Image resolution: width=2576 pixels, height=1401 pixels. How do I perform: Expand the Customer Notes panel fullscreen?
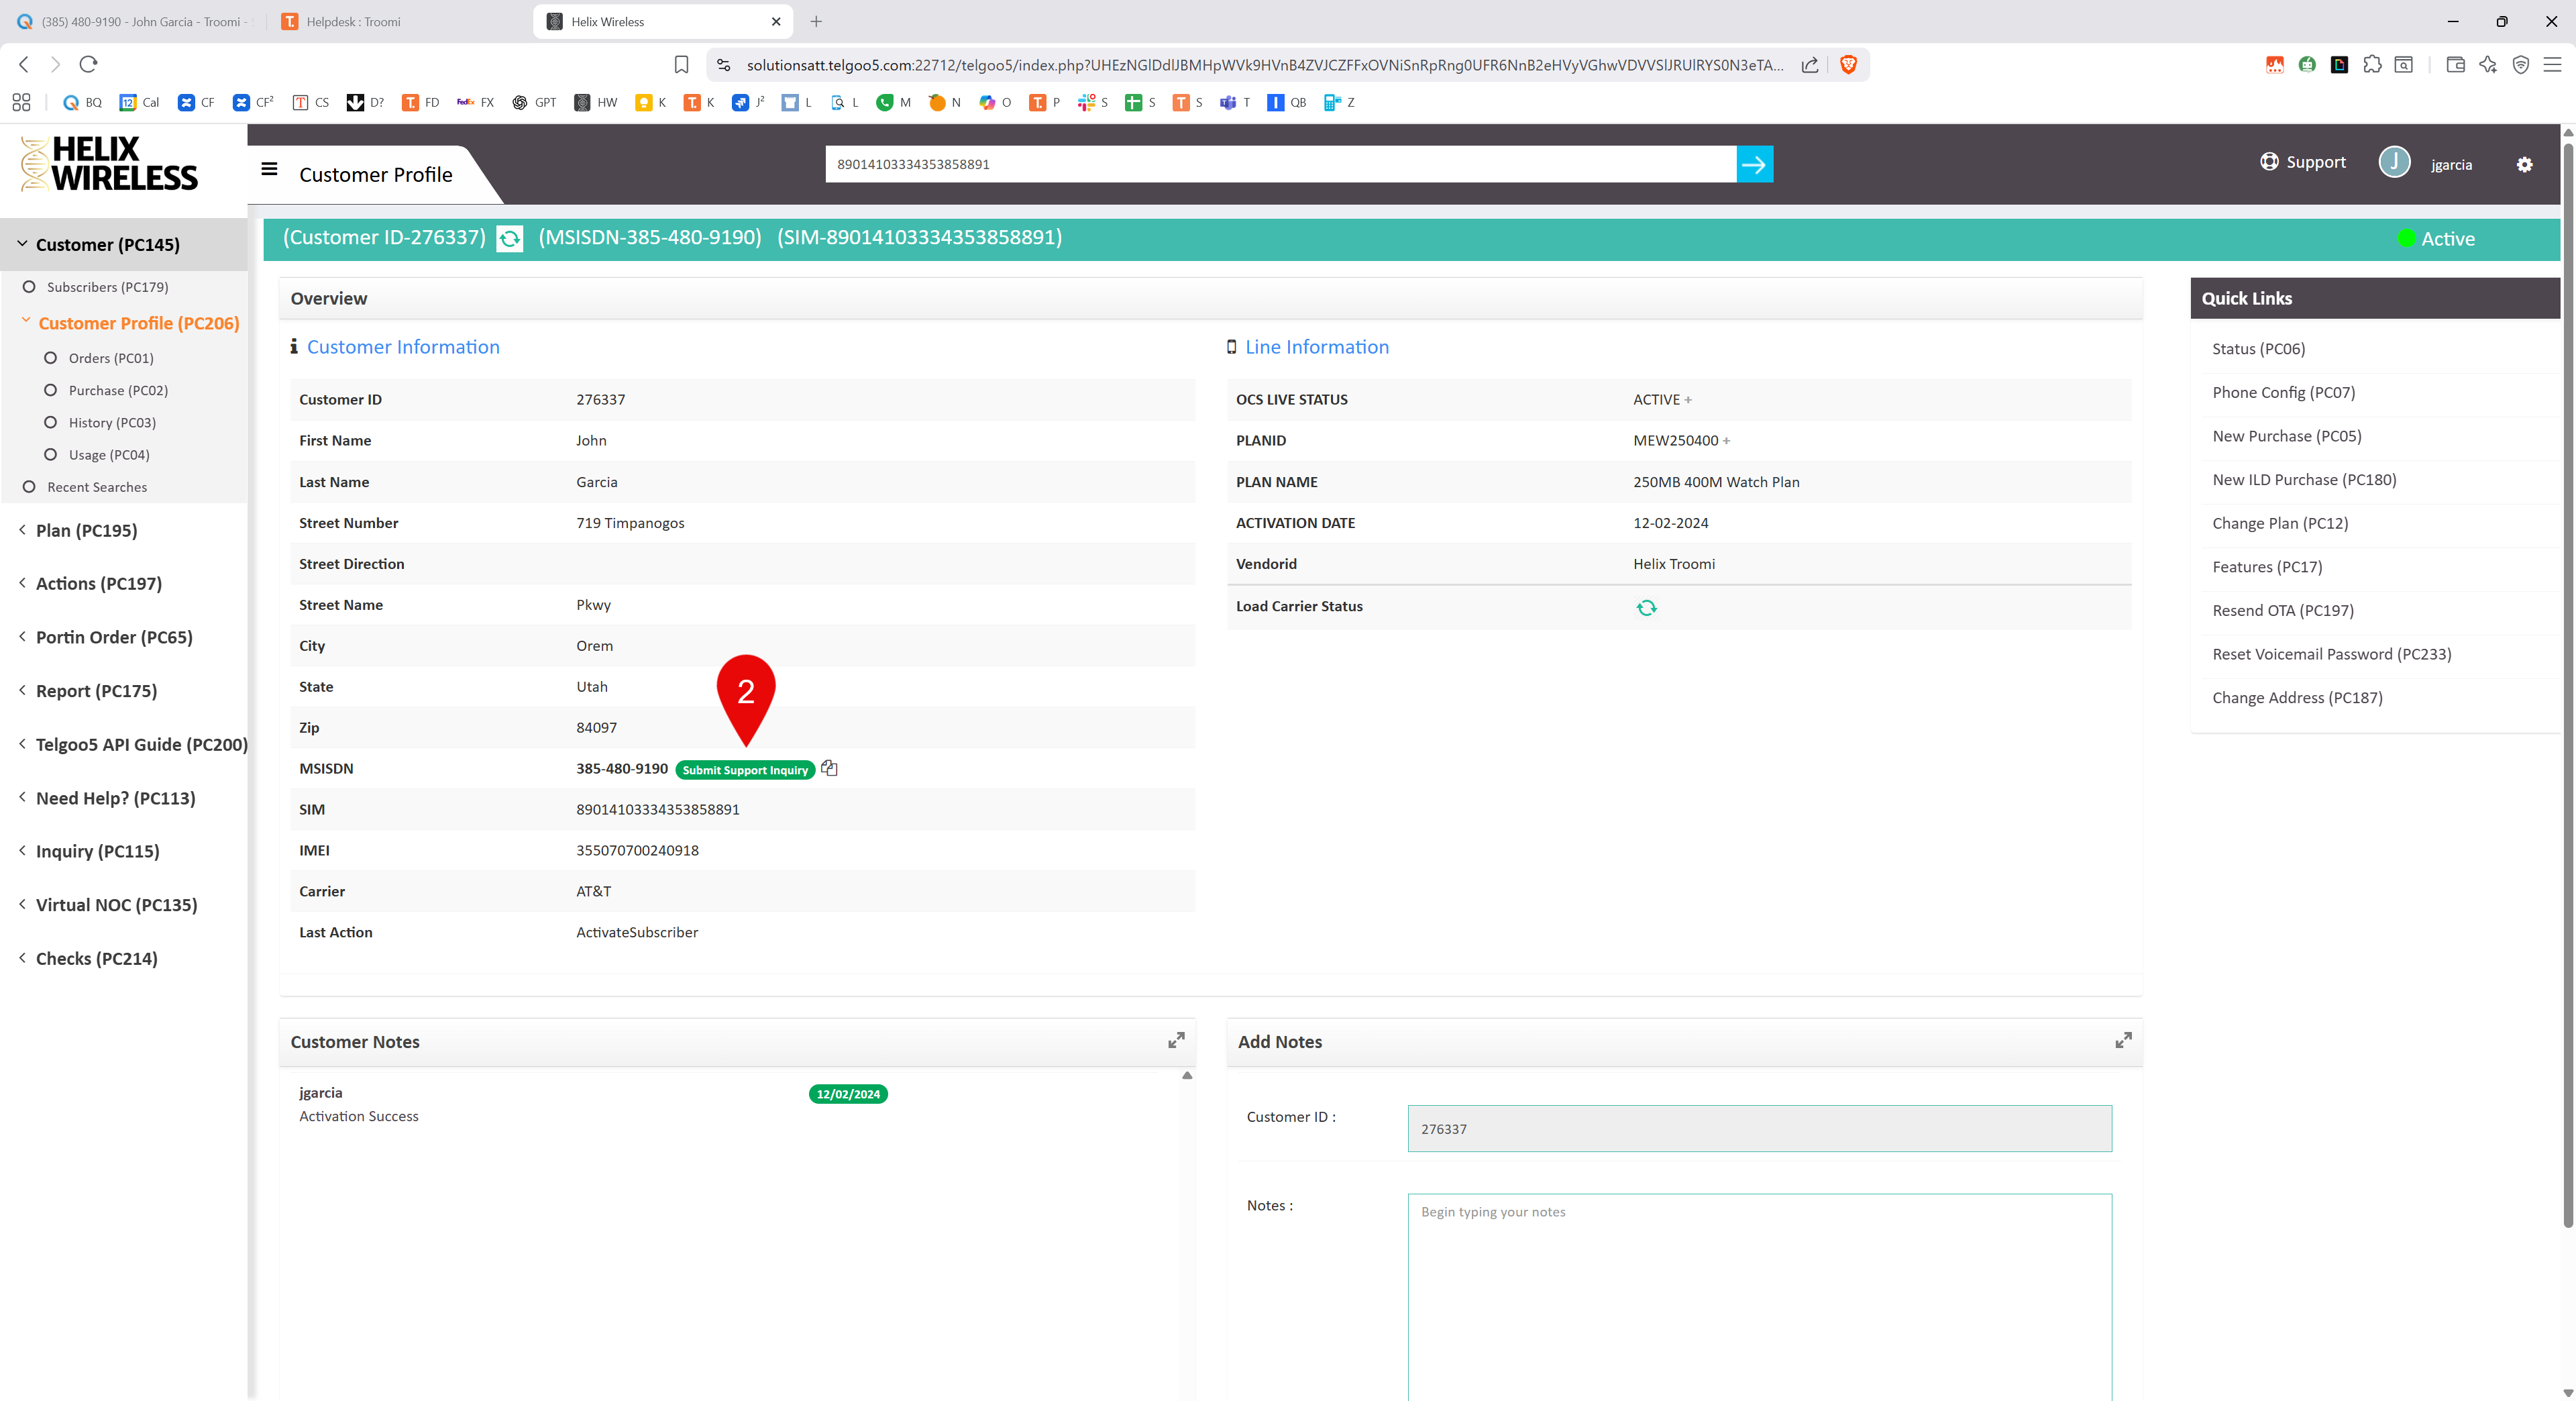click(1176, 1041)
